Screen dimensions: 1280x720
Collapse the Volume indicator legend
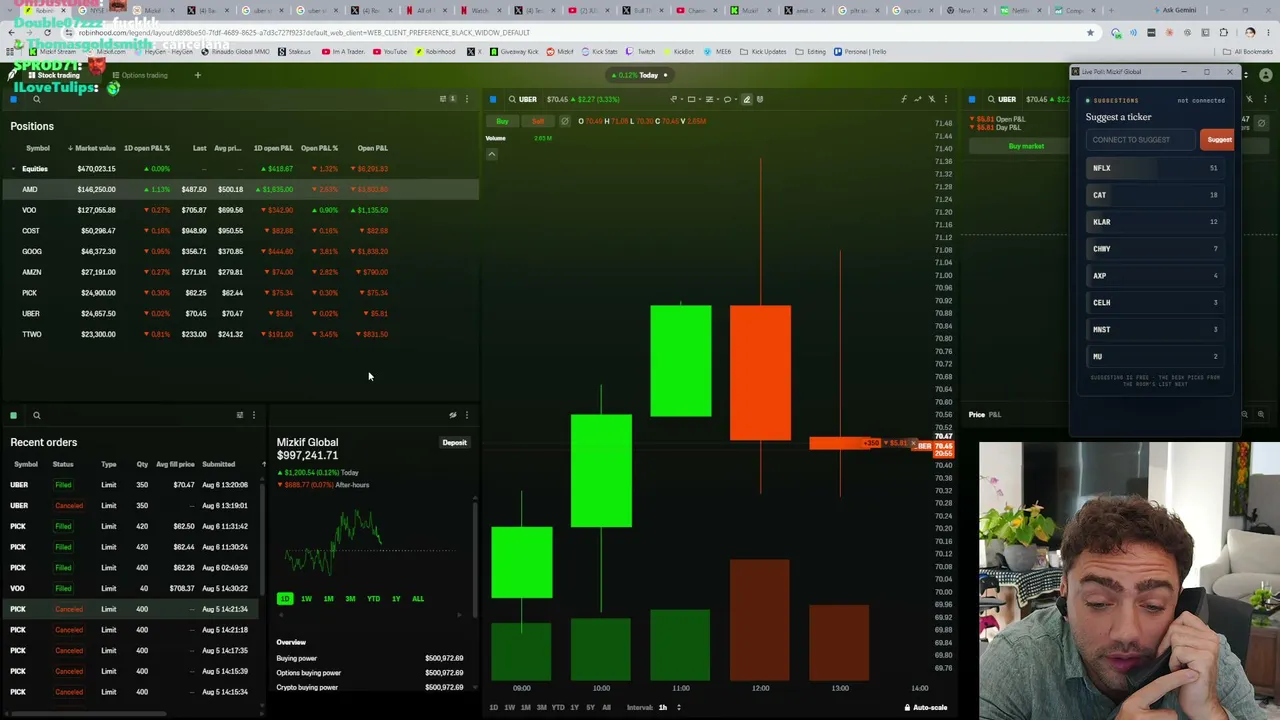(x=491, y=154)
